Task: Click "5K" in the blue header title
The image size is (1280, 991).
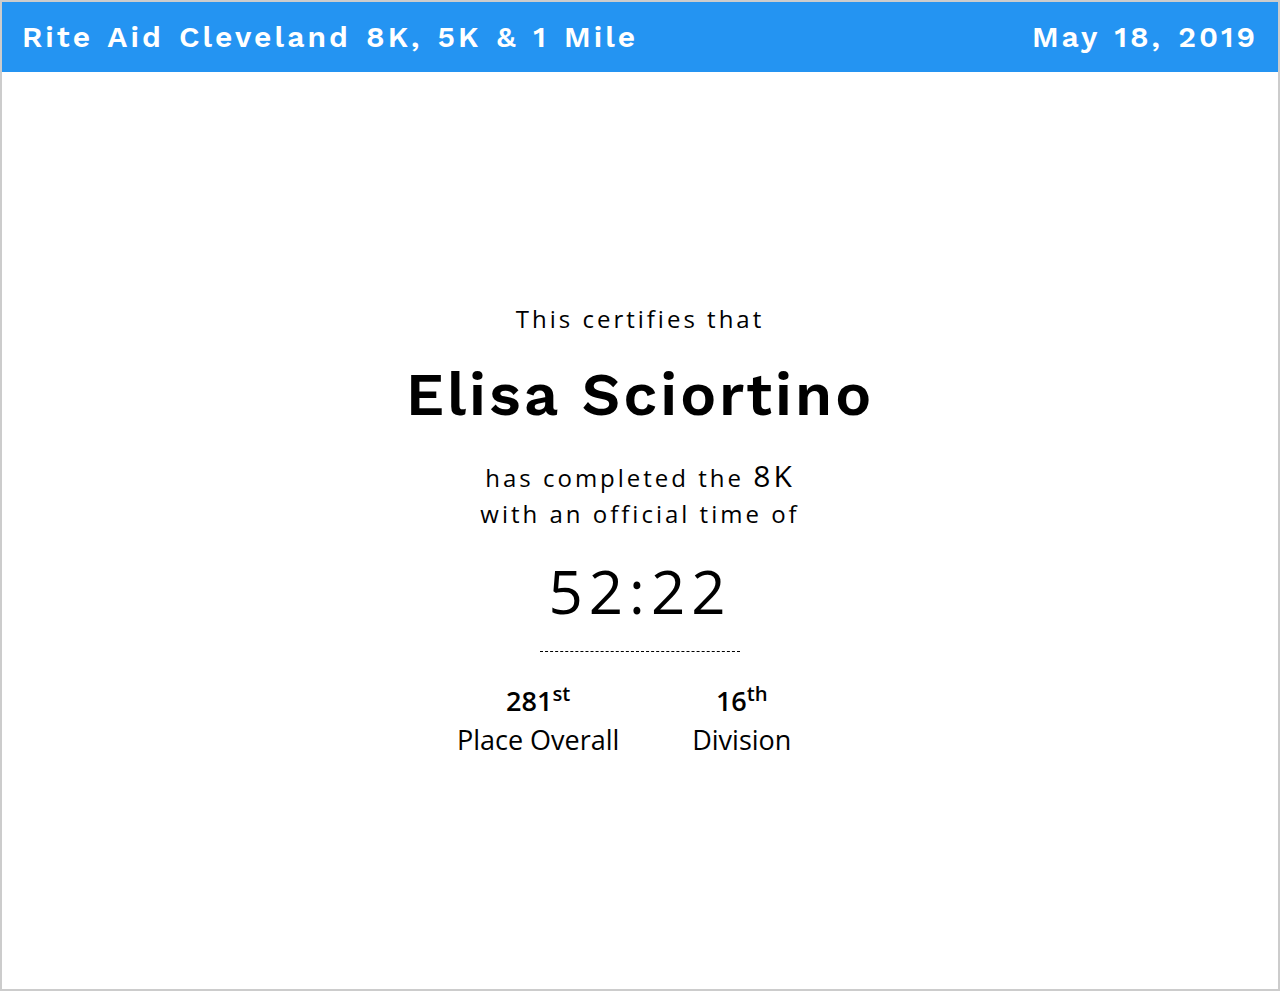Action: click(x=459, y=38)
